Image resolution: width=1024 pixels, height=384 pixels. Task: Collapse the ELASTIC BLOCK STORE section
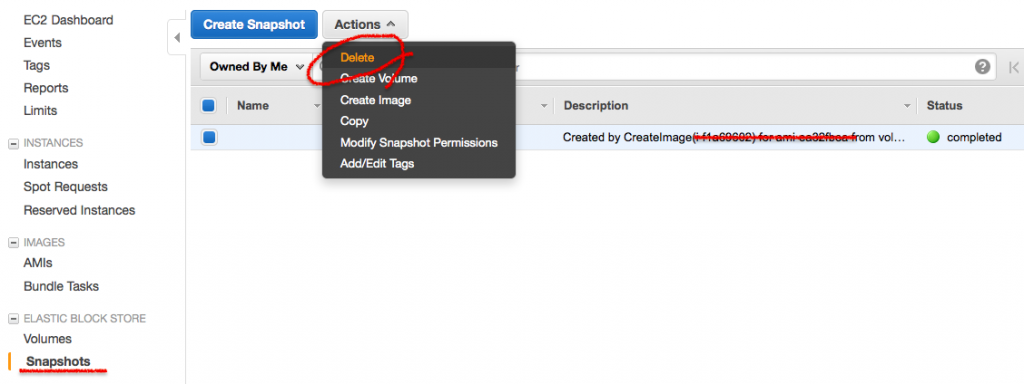click(x=12, y=319)
